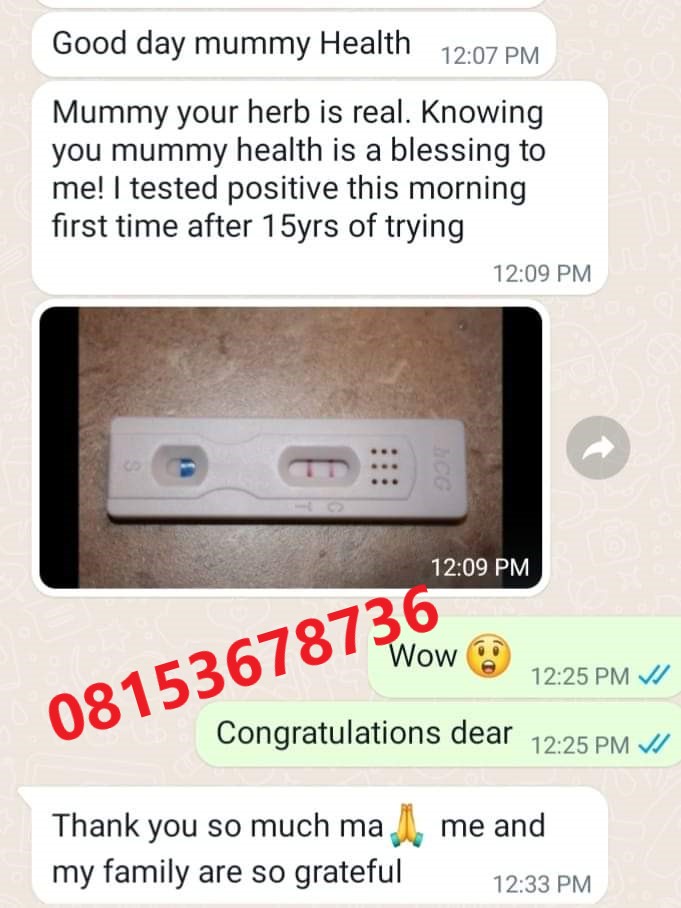
Task: Select the "Thank you so much ma" message
Action: 313,847
